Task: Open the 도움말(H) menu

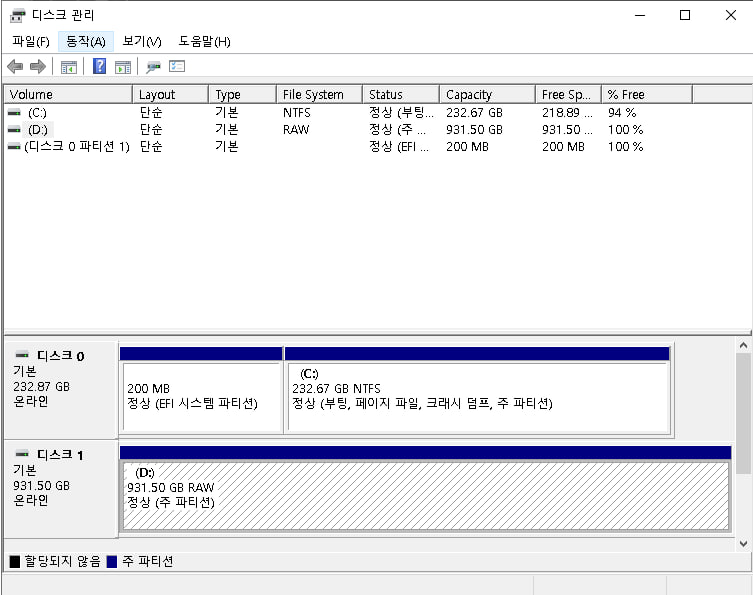Action: point(204,41)
